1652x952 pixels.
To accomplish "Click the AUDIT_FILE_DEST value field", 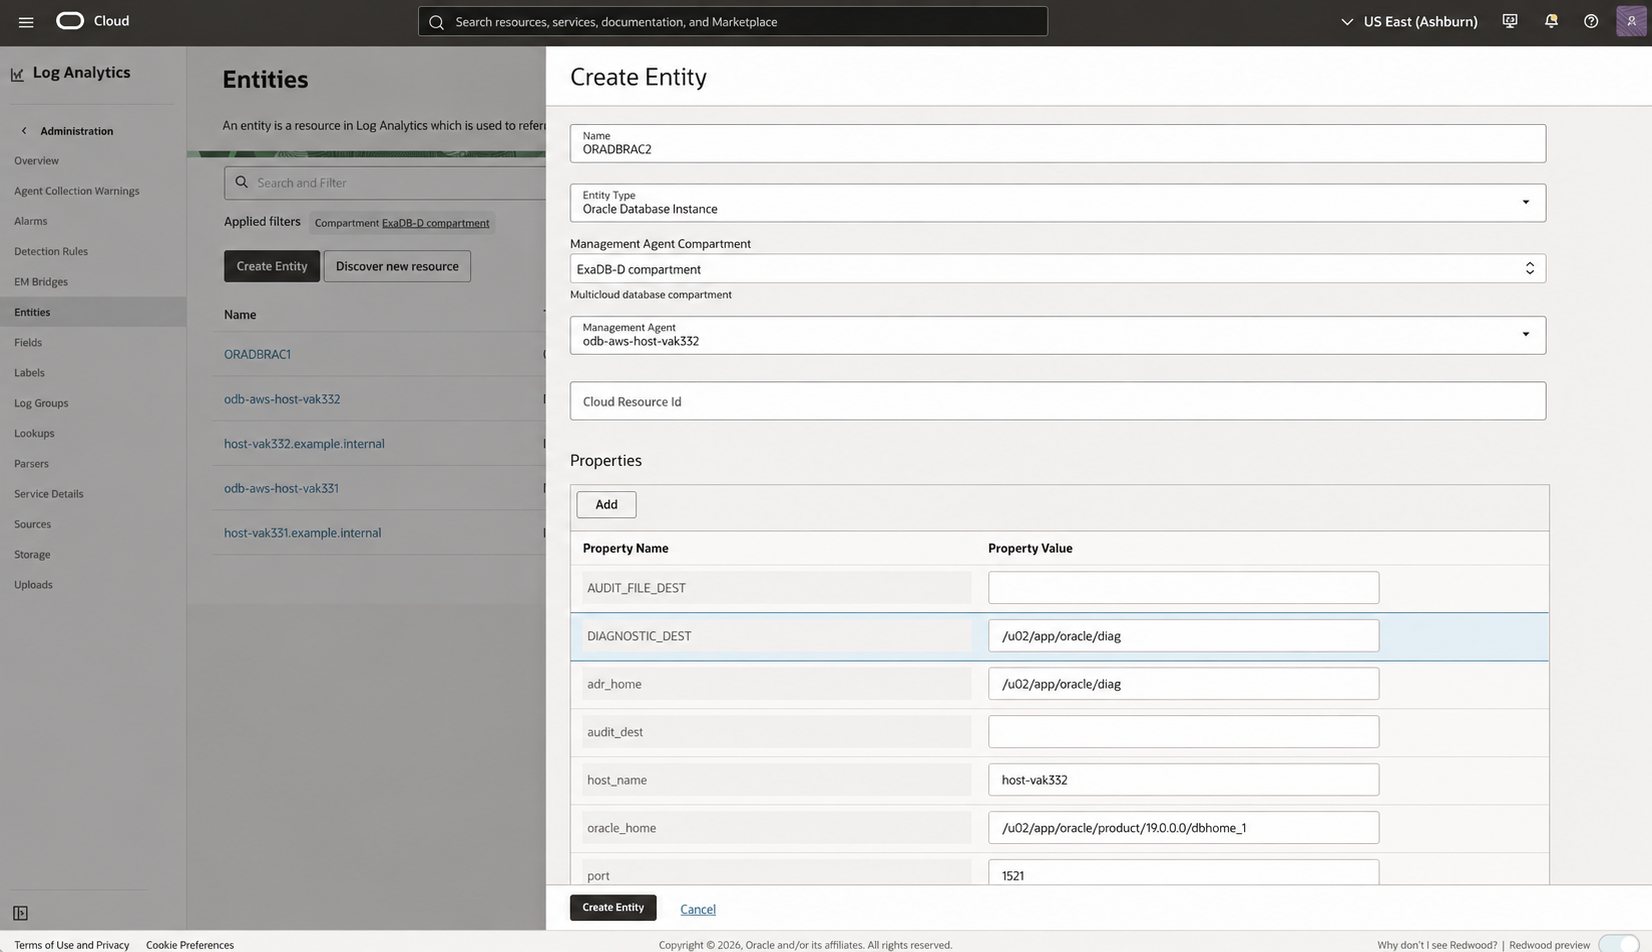I will coord(1184,588).
